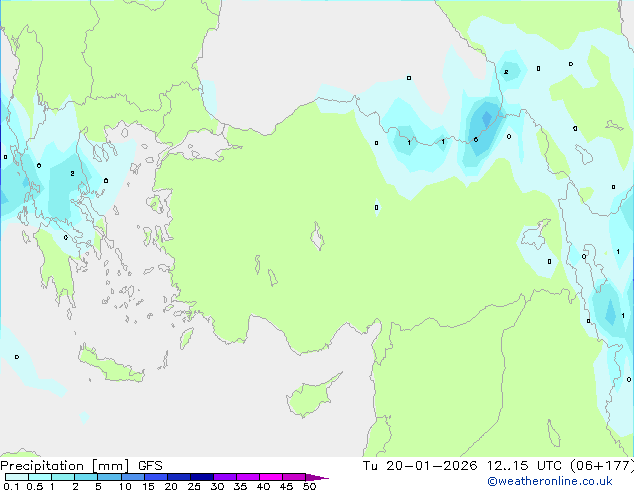
Task: Select the 2–5 mm legend swatch
Action: click(86, 477)
